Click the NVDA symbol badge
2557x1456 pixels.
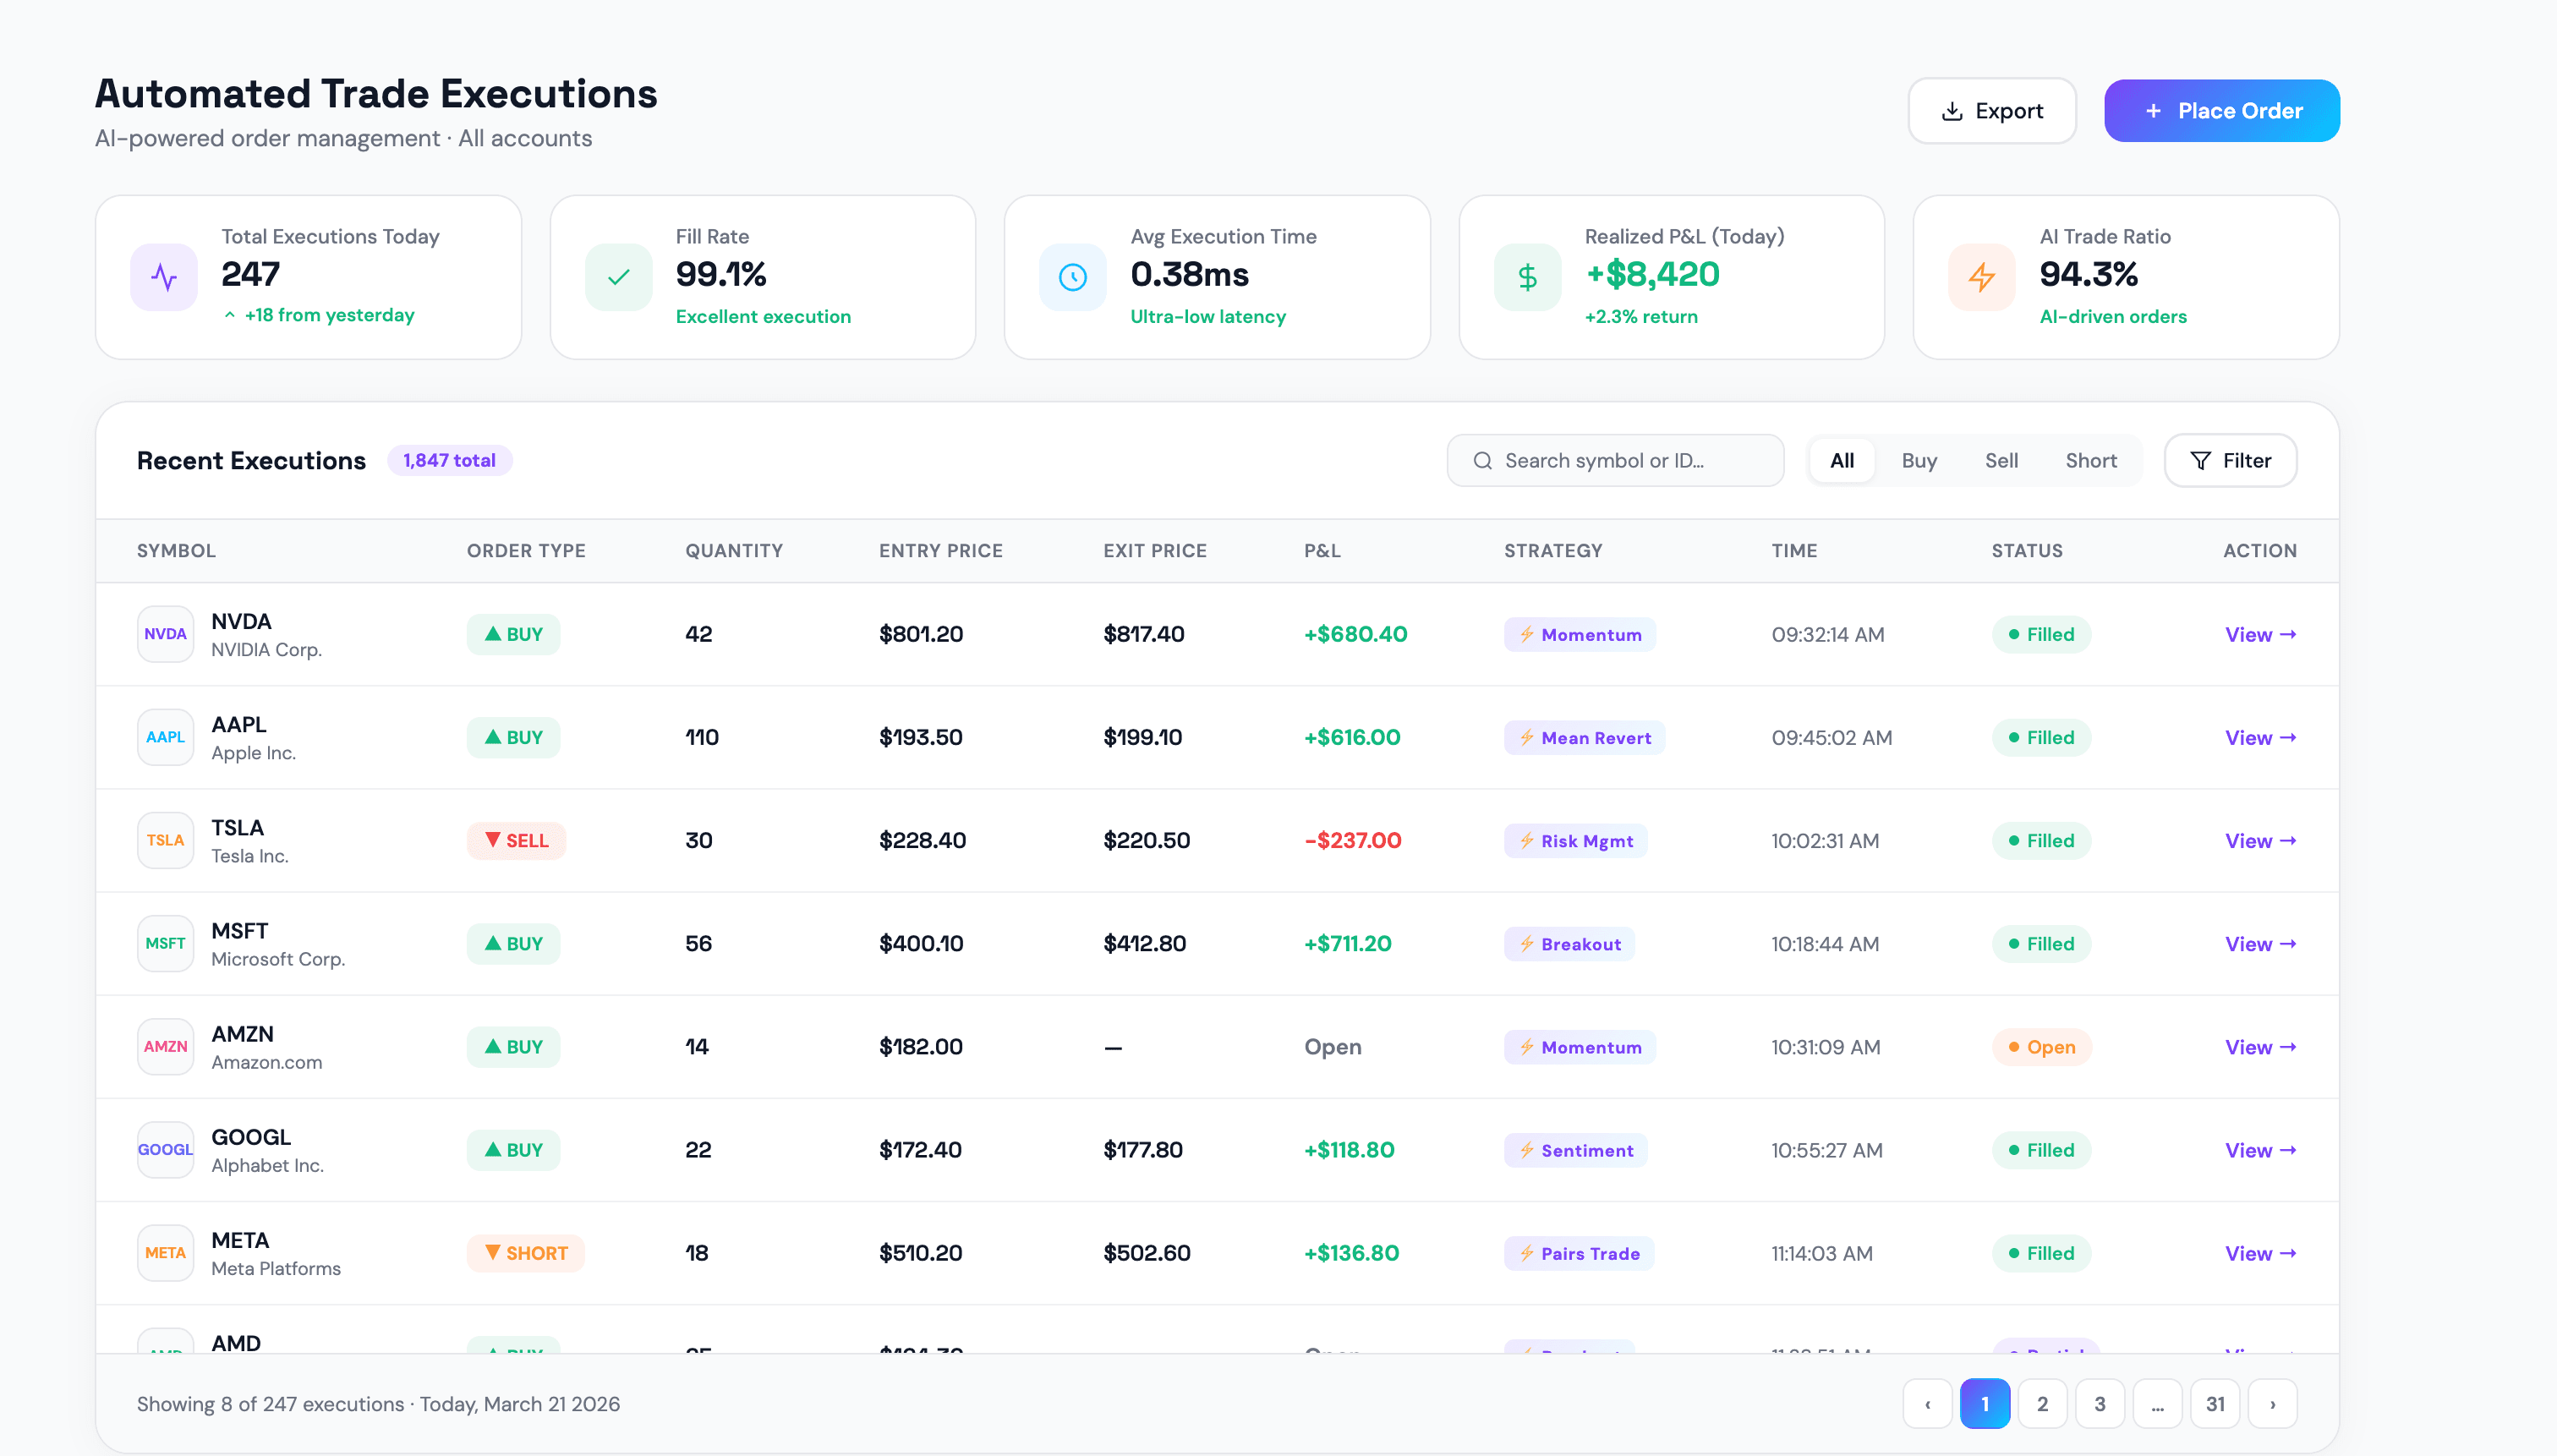(x=164, y=633)
